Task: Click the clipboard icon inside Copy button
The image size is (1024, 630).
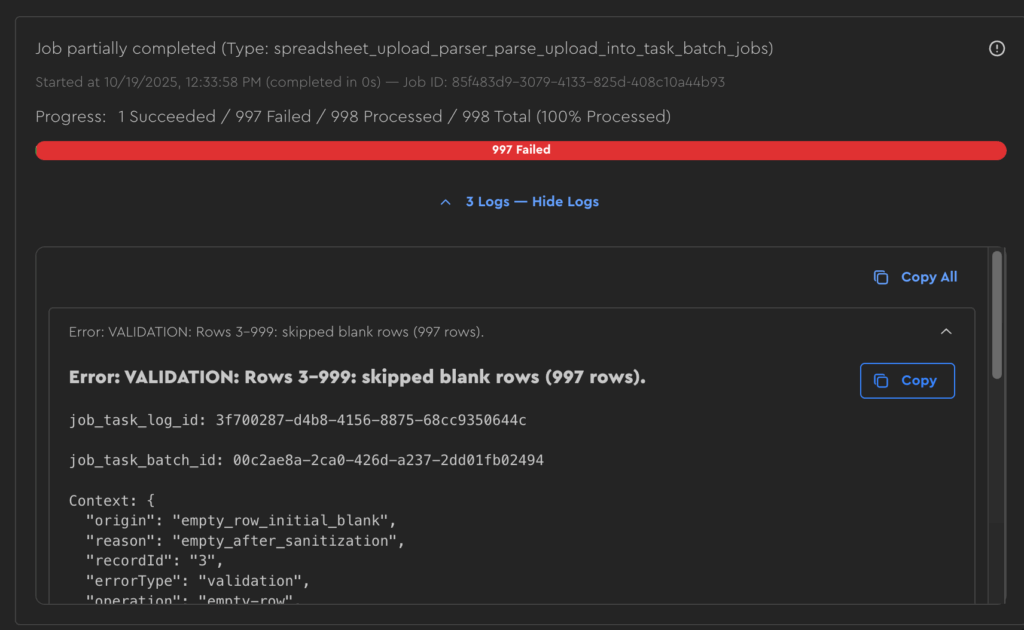Action: tap(881, 381)
